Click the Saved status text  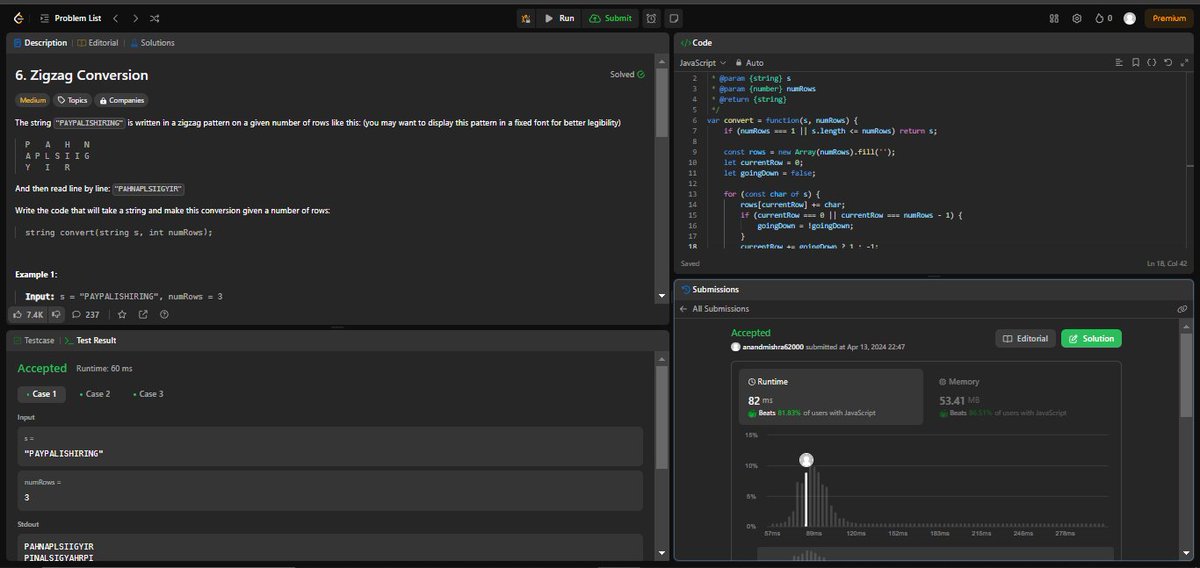click(689, 263)
